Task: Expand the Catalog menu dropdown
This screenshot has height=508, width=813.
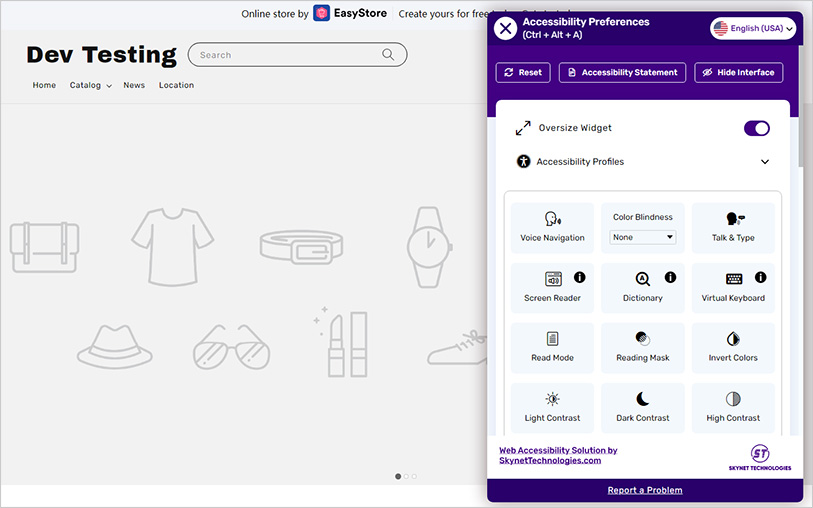Action: point(91,85)
